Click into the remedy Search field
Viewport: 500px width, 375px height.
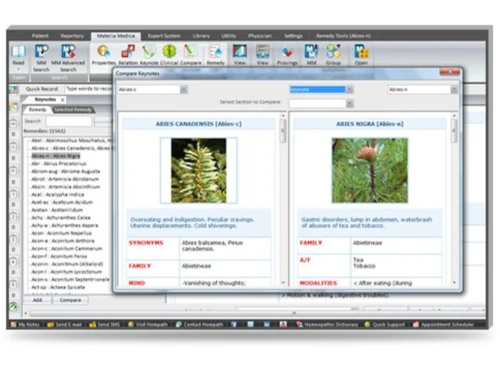[68, 121]
